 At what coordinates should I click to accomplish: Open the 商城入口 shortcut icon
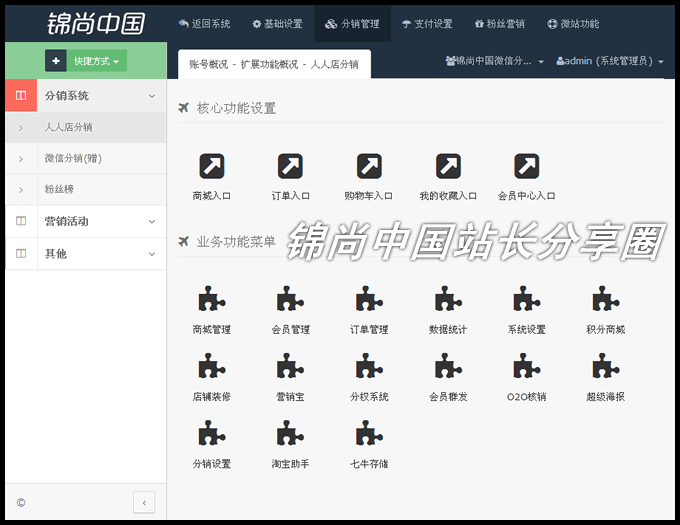click(x=212, y=166)
